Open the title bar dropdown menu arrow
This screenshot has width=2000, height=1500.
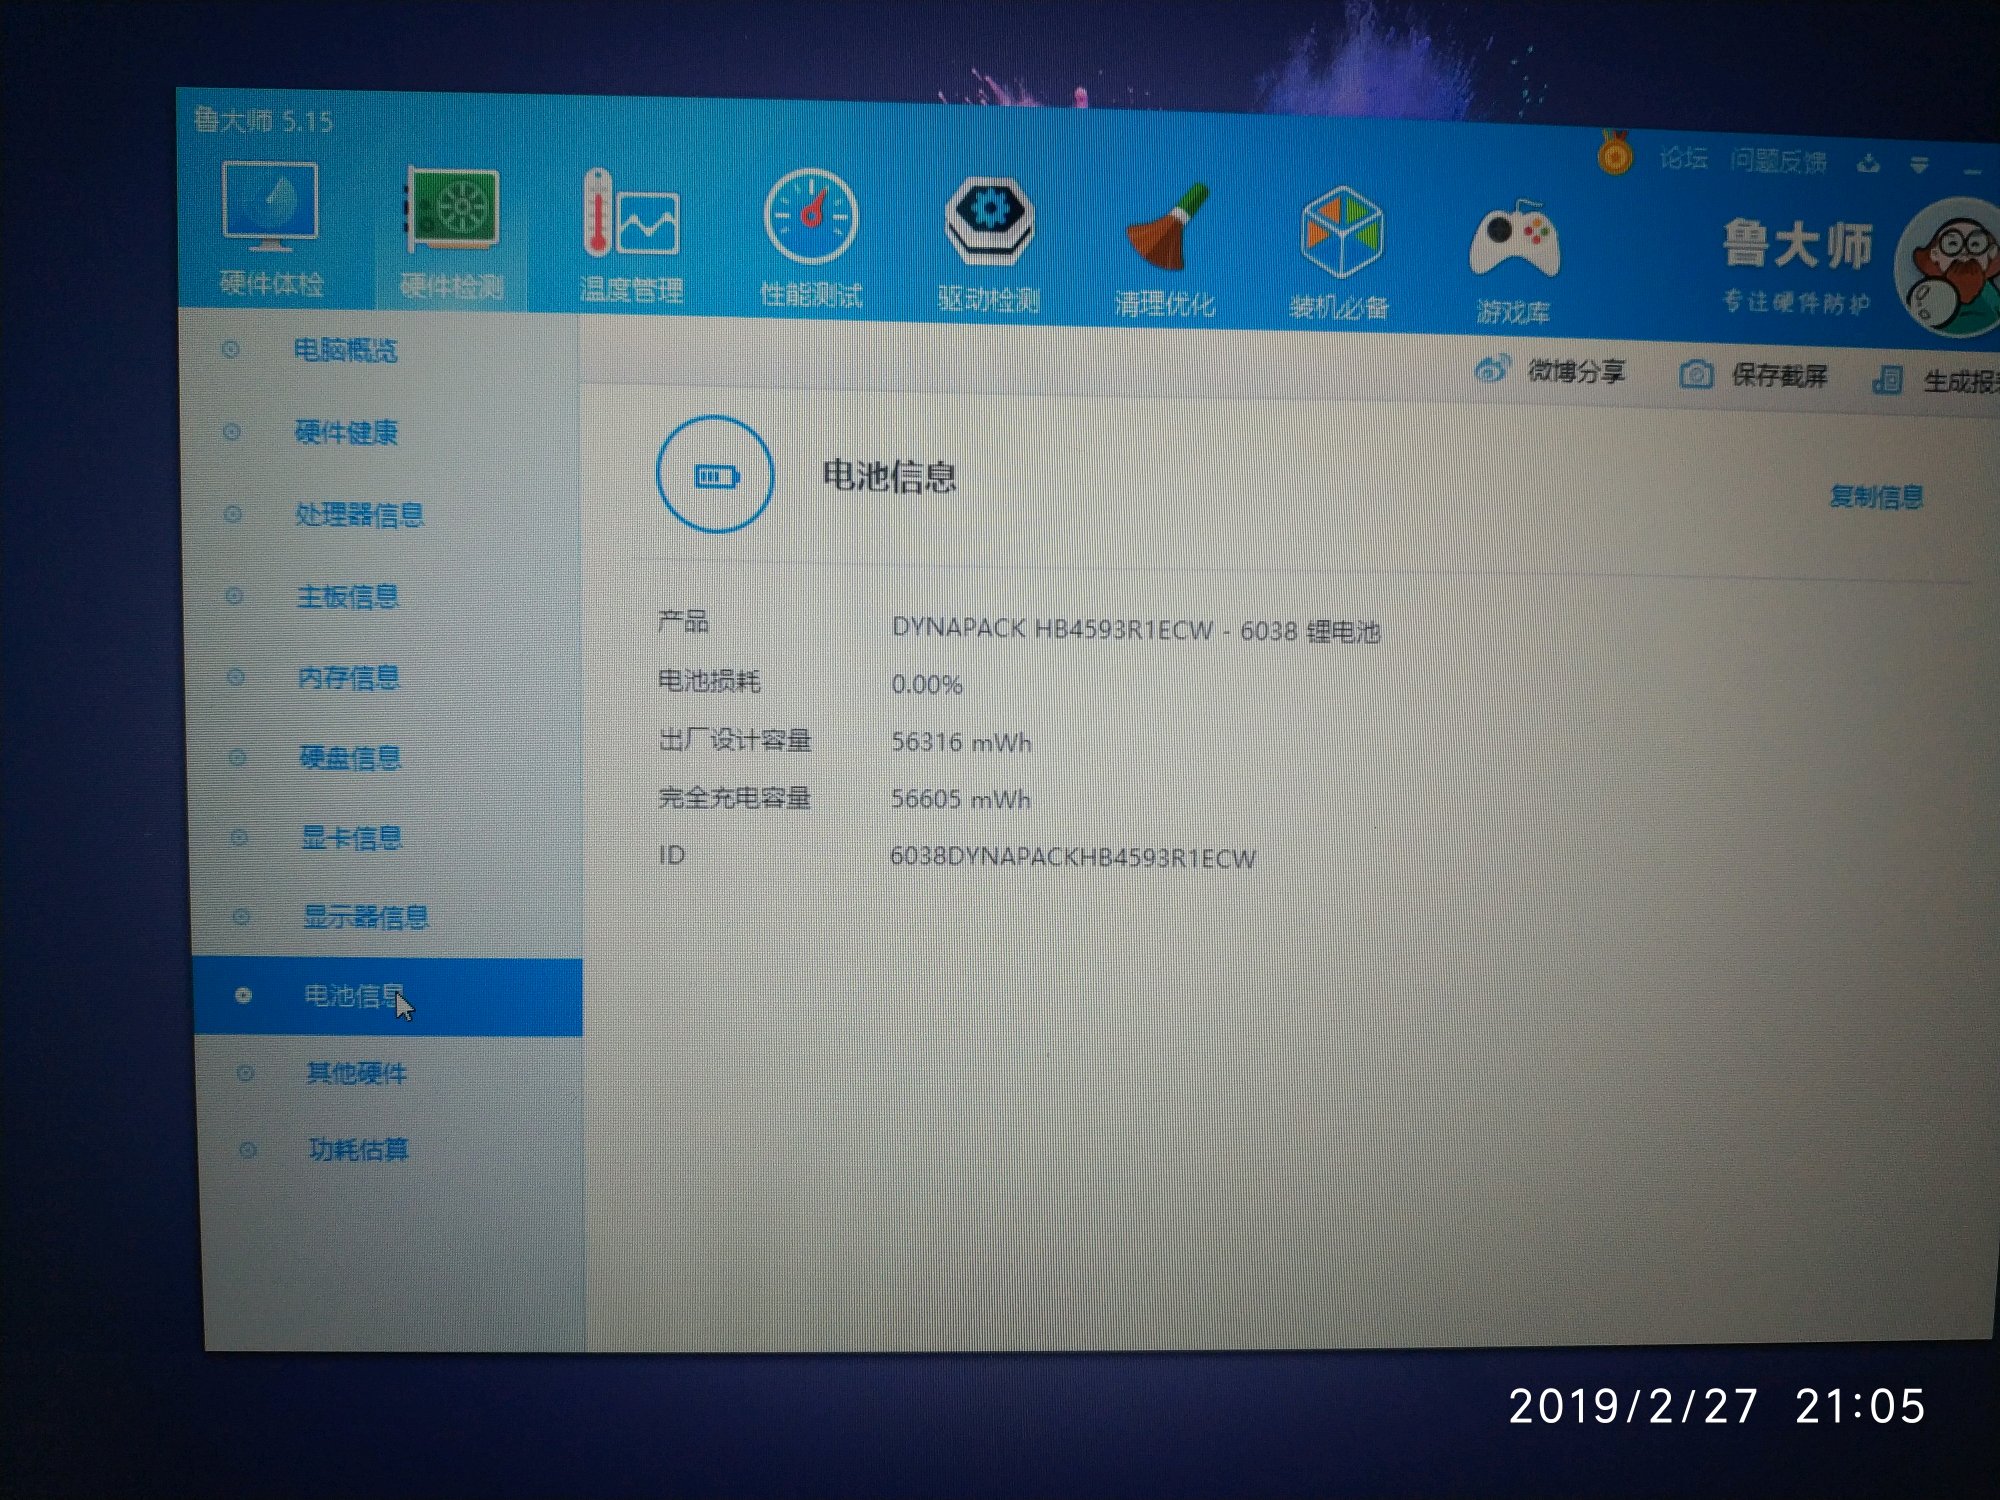click(x=1918, y=165)
